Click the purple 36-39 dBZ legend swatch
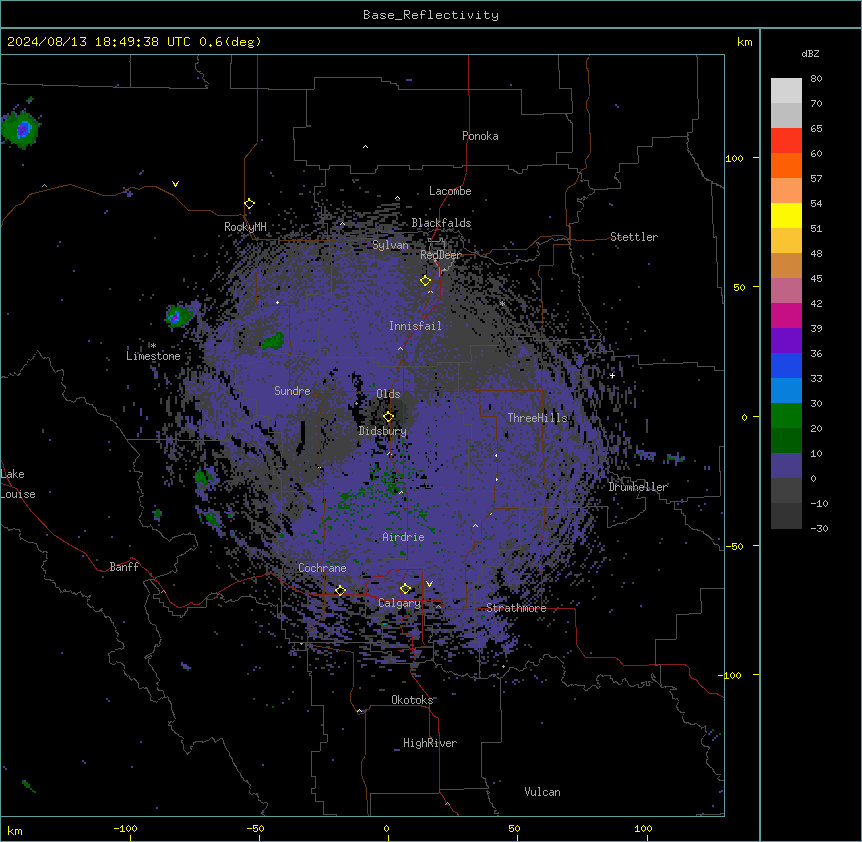This screenshot has height=842, width=862. 786,341
